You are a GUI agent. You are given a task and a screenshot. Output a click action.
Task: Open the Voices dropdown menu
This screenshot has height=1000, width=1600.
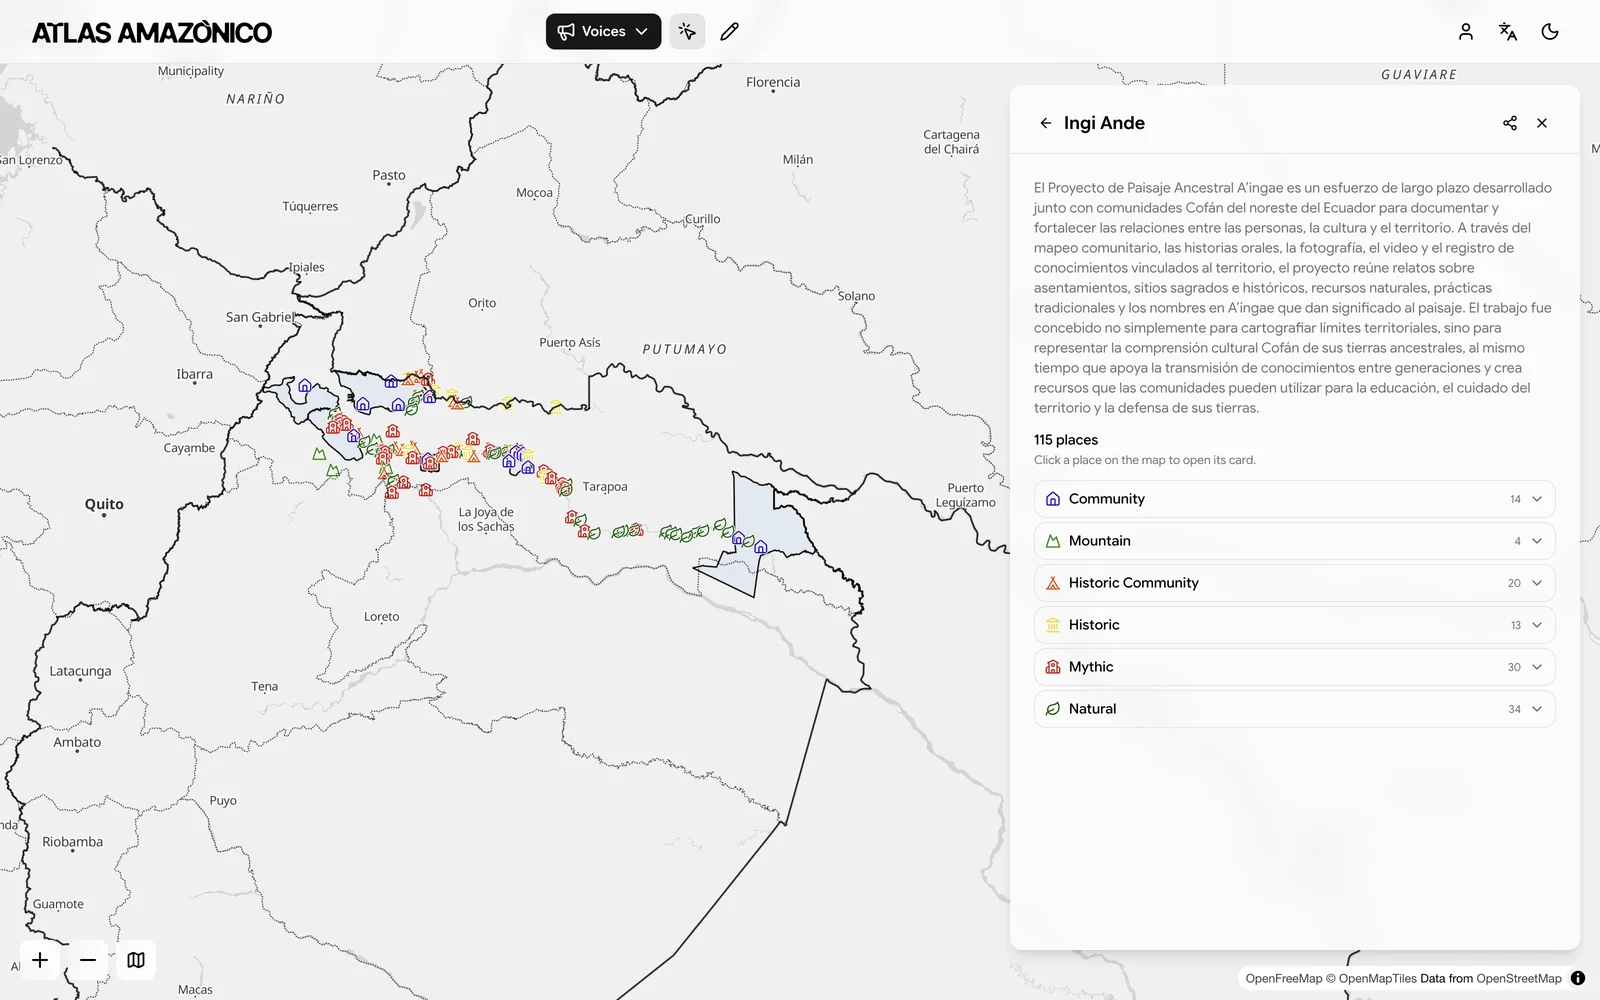[x=603, y=31]
